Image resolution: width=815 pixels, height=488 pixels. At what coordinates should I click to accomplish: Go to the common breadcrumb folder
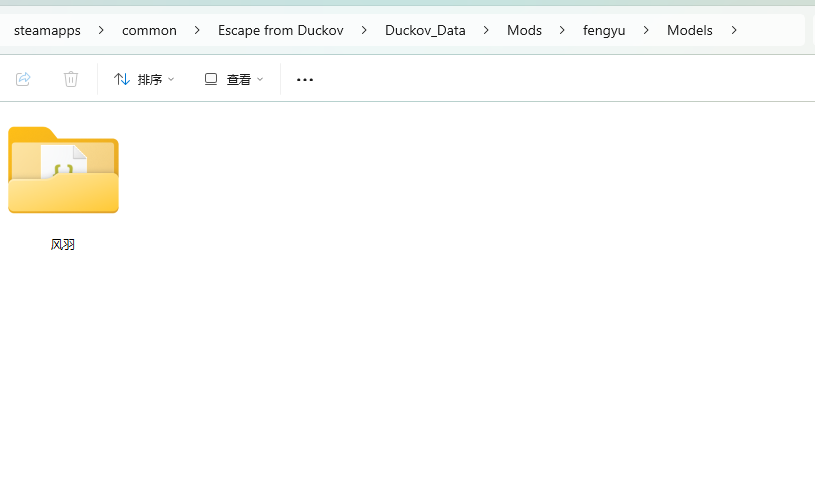click(x=149, y=30)
